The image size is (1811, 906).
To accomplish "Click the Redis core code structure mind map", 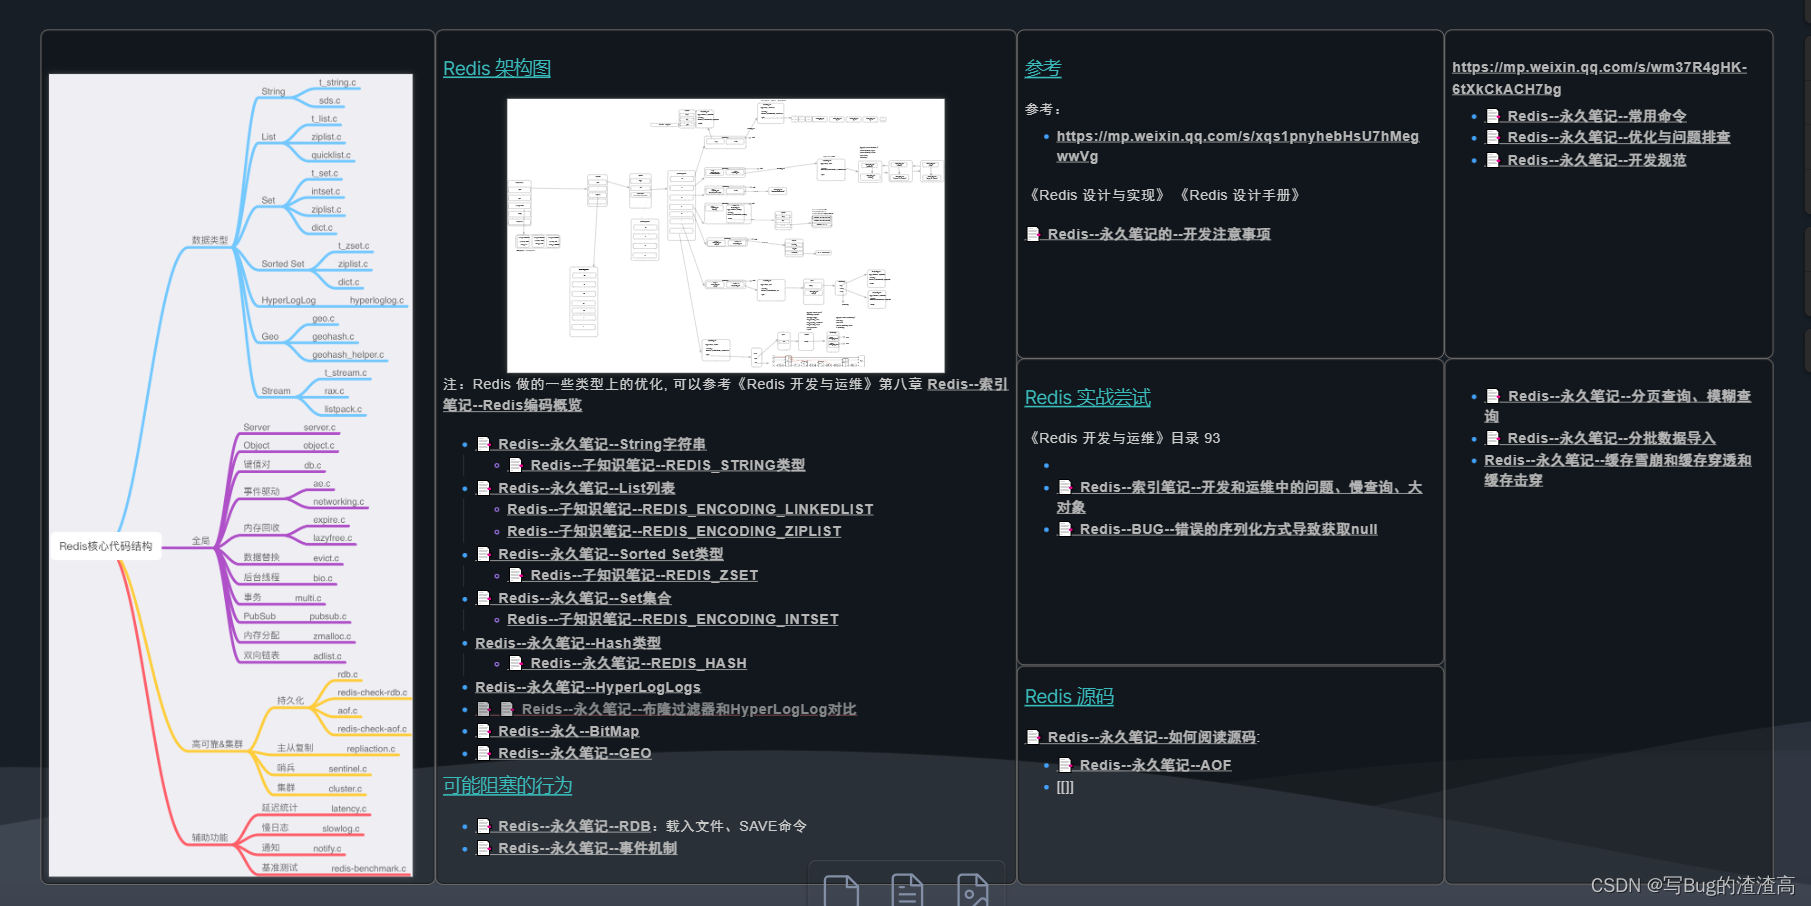I will (x=231, y=475).
